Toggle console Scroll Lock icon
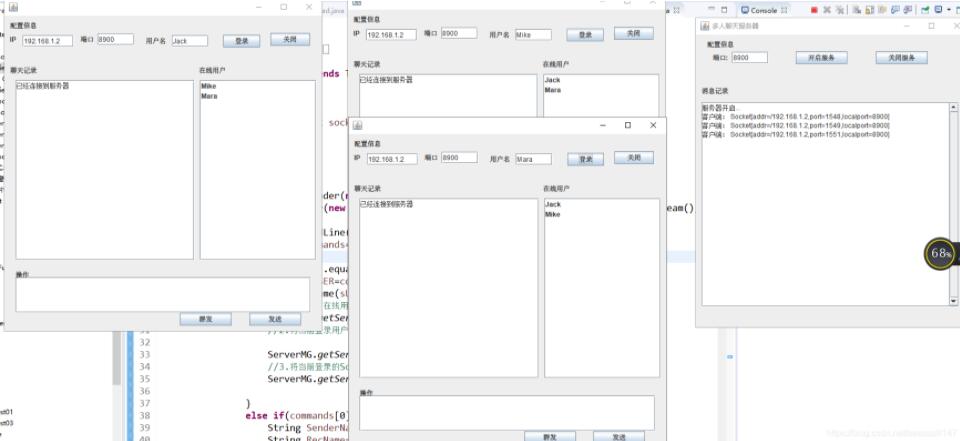The image size is (960, 441). [x=869, y=10]
